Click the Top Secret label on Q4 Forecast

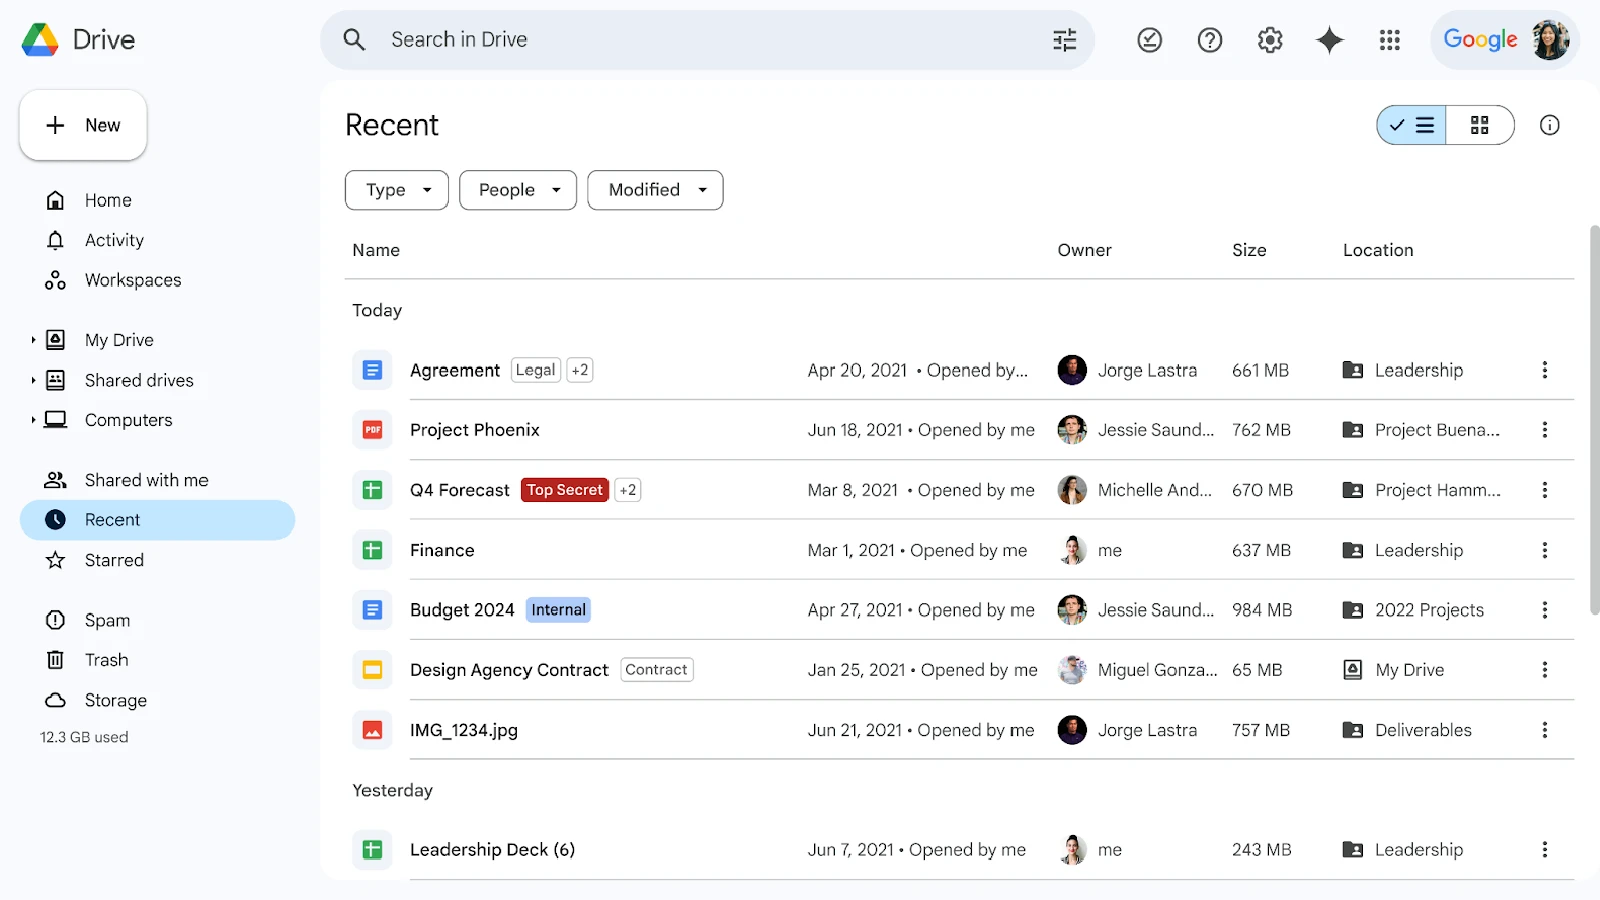(x=565, y=490)
